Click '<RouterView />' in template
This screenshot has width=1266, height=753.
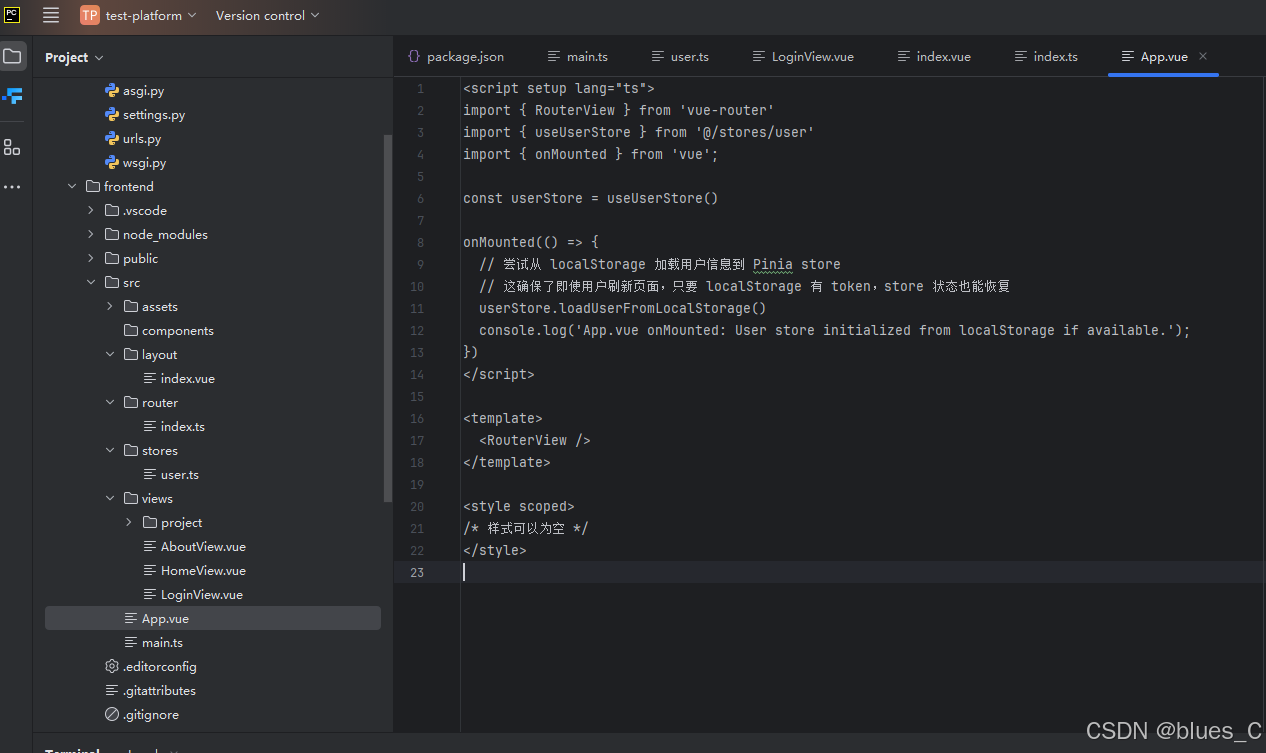click(535, 440)
